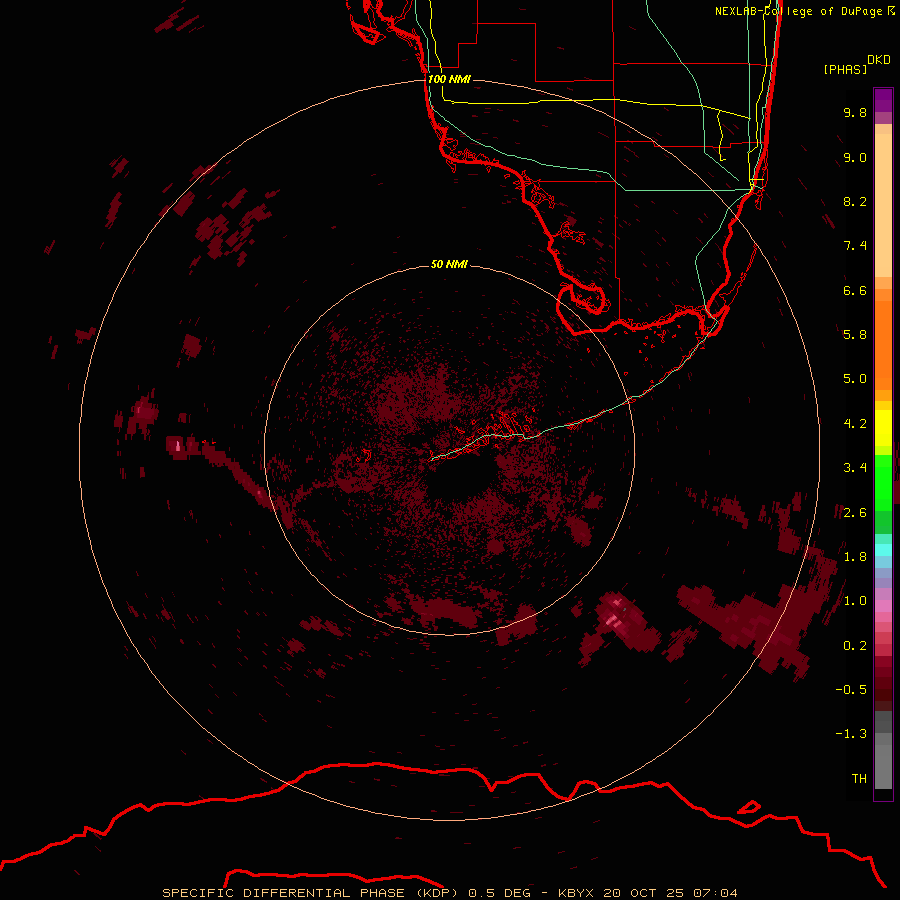Click the 9.0 value on the color scale
Image resolution: width=900 pixels, height=900 pixels.
tap(855, 157)
